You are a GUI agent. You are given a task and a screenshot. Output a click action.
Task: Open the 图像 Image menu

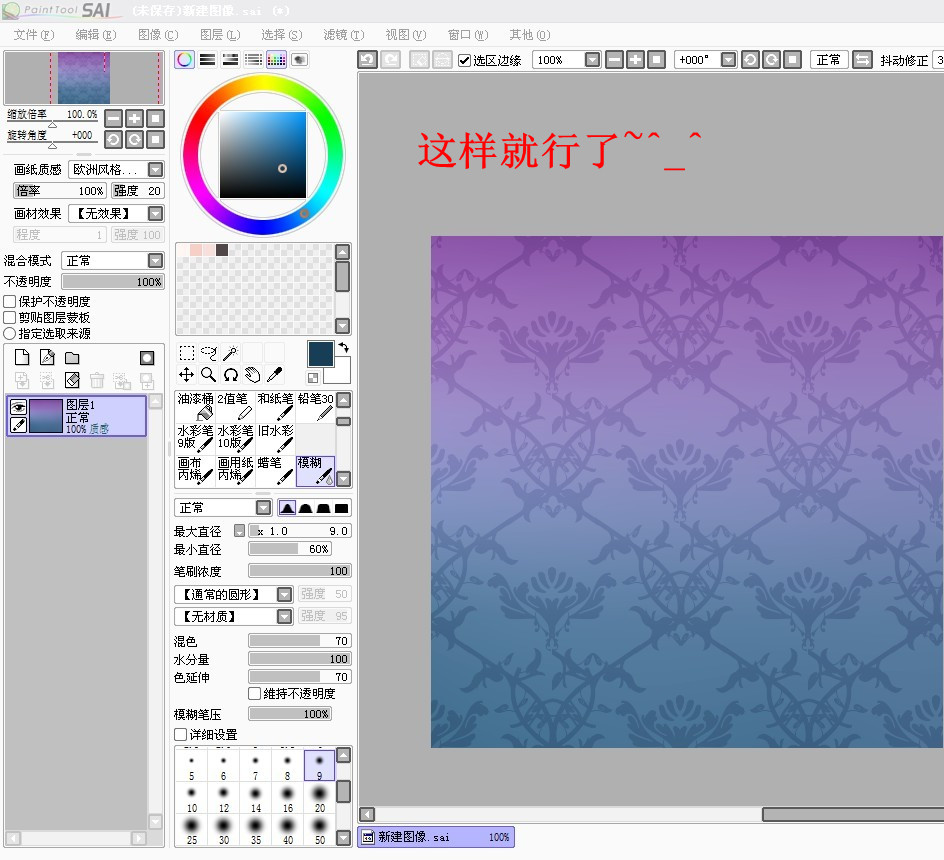(158, 35)
